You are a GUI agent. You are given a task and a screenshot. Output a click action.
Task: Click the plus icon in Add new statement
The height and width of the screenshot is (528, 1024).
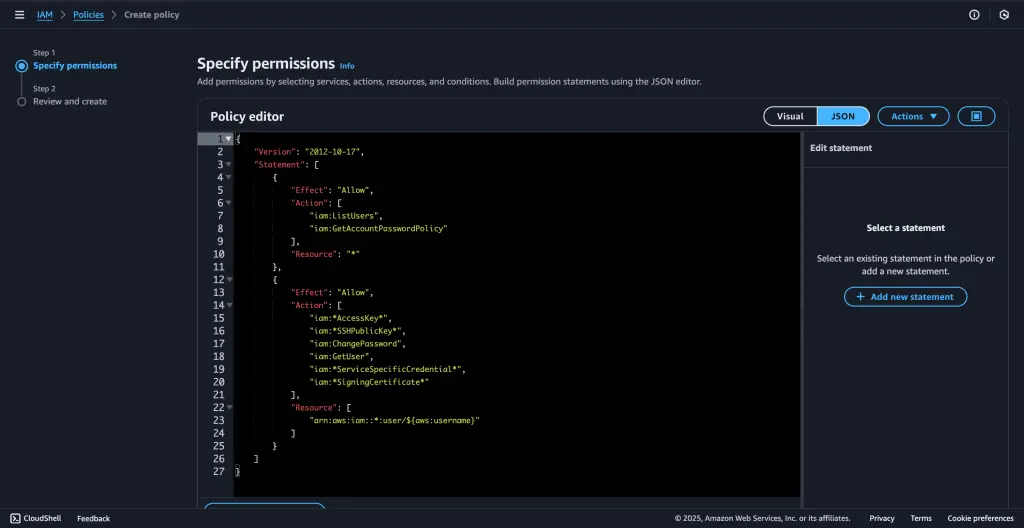pos(860,297)
